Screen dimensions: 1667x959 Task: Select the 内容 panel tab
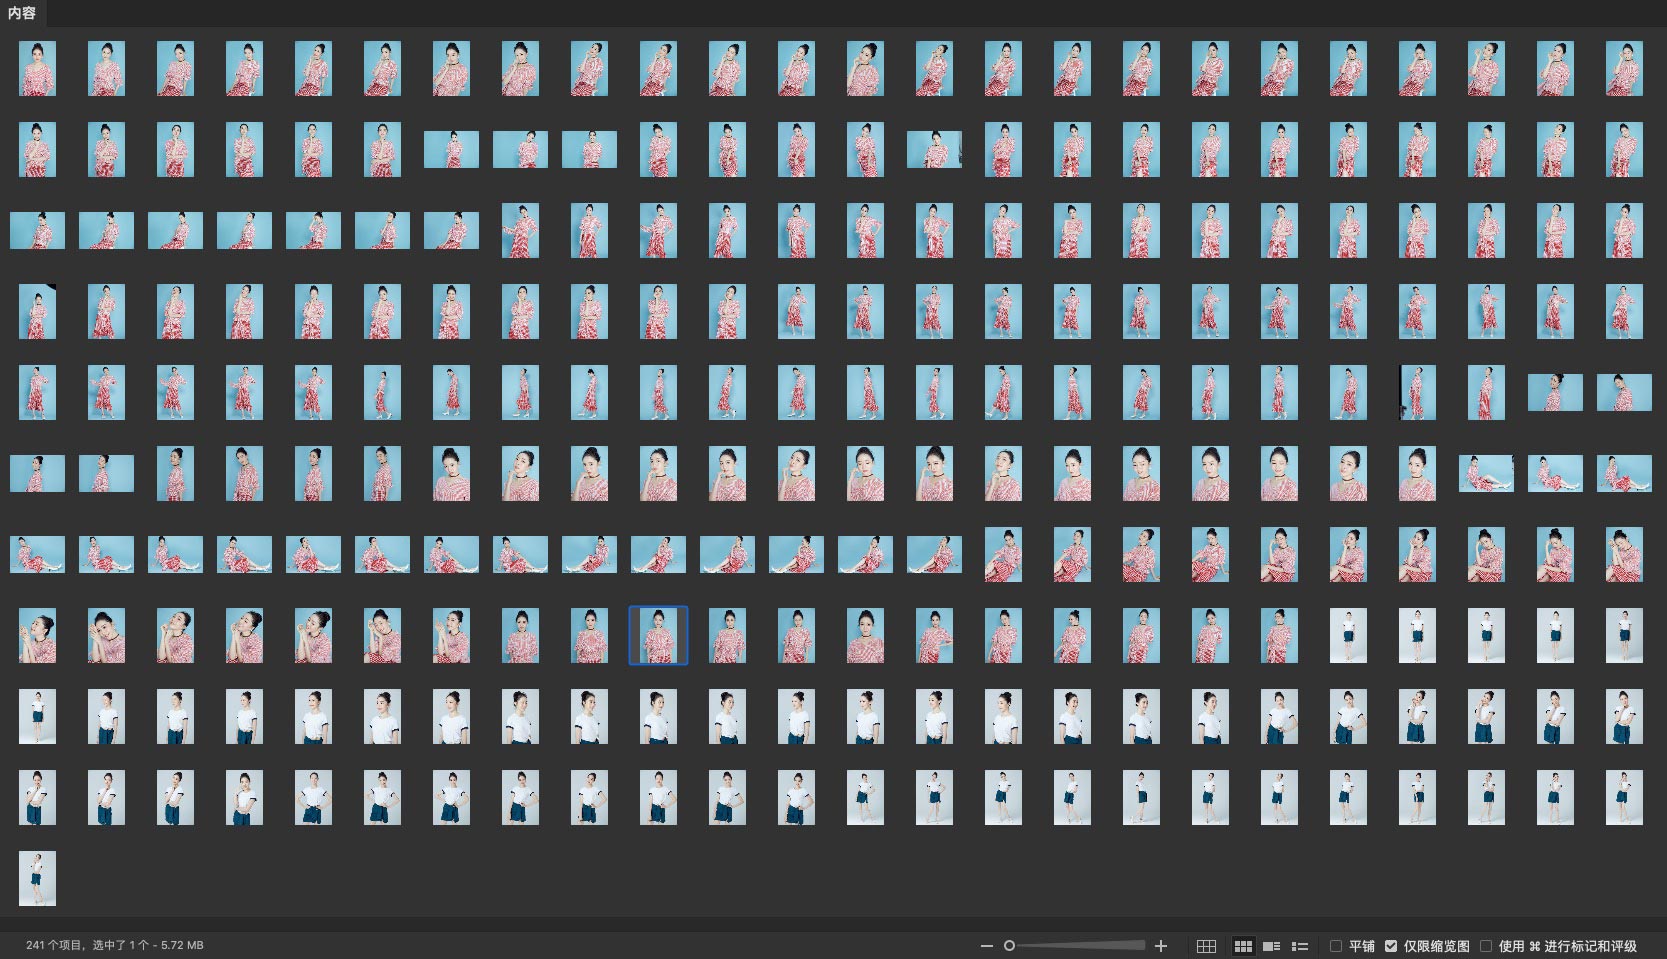(22, 13)
